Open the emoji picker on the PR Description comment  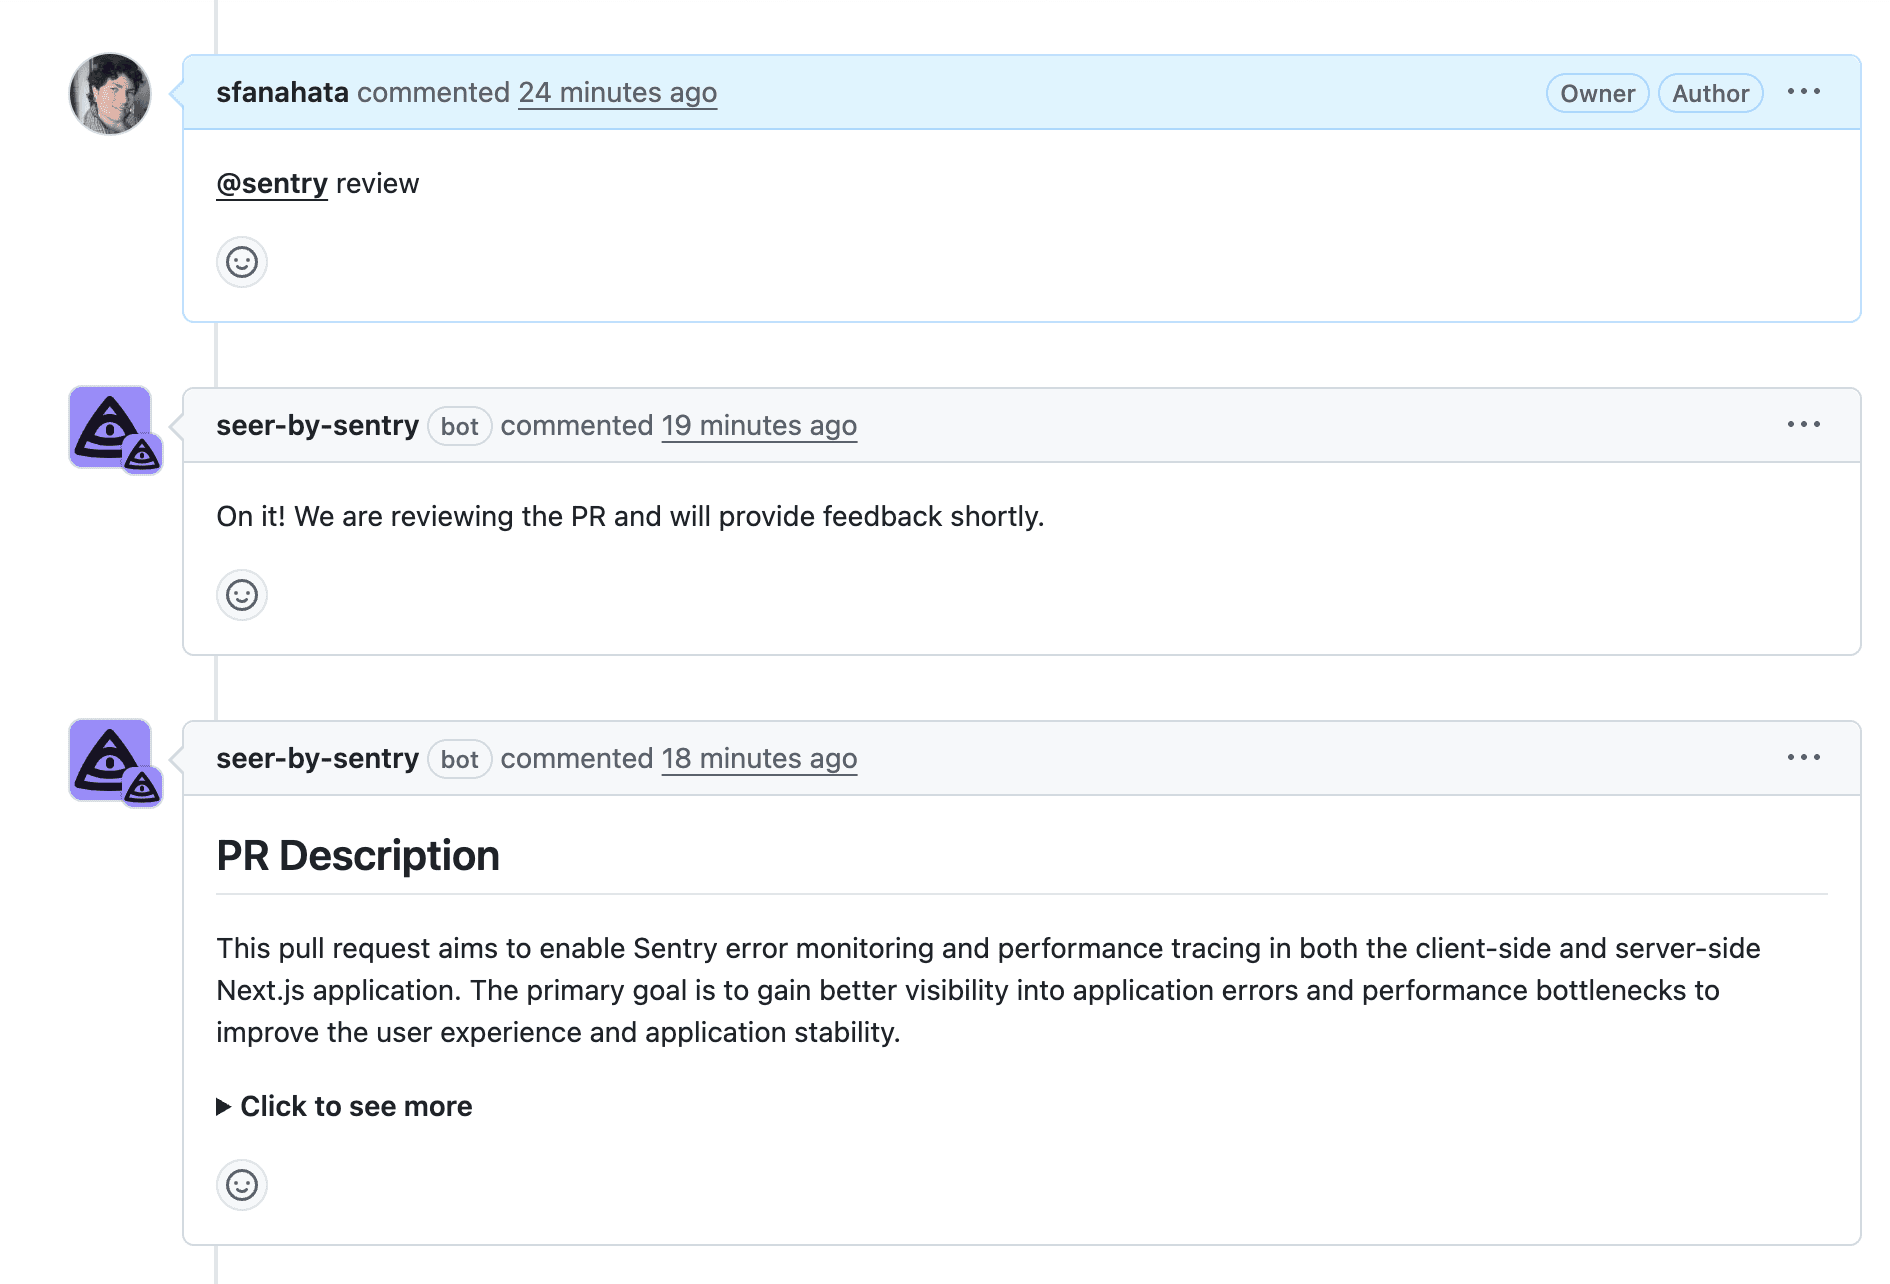241,1184
